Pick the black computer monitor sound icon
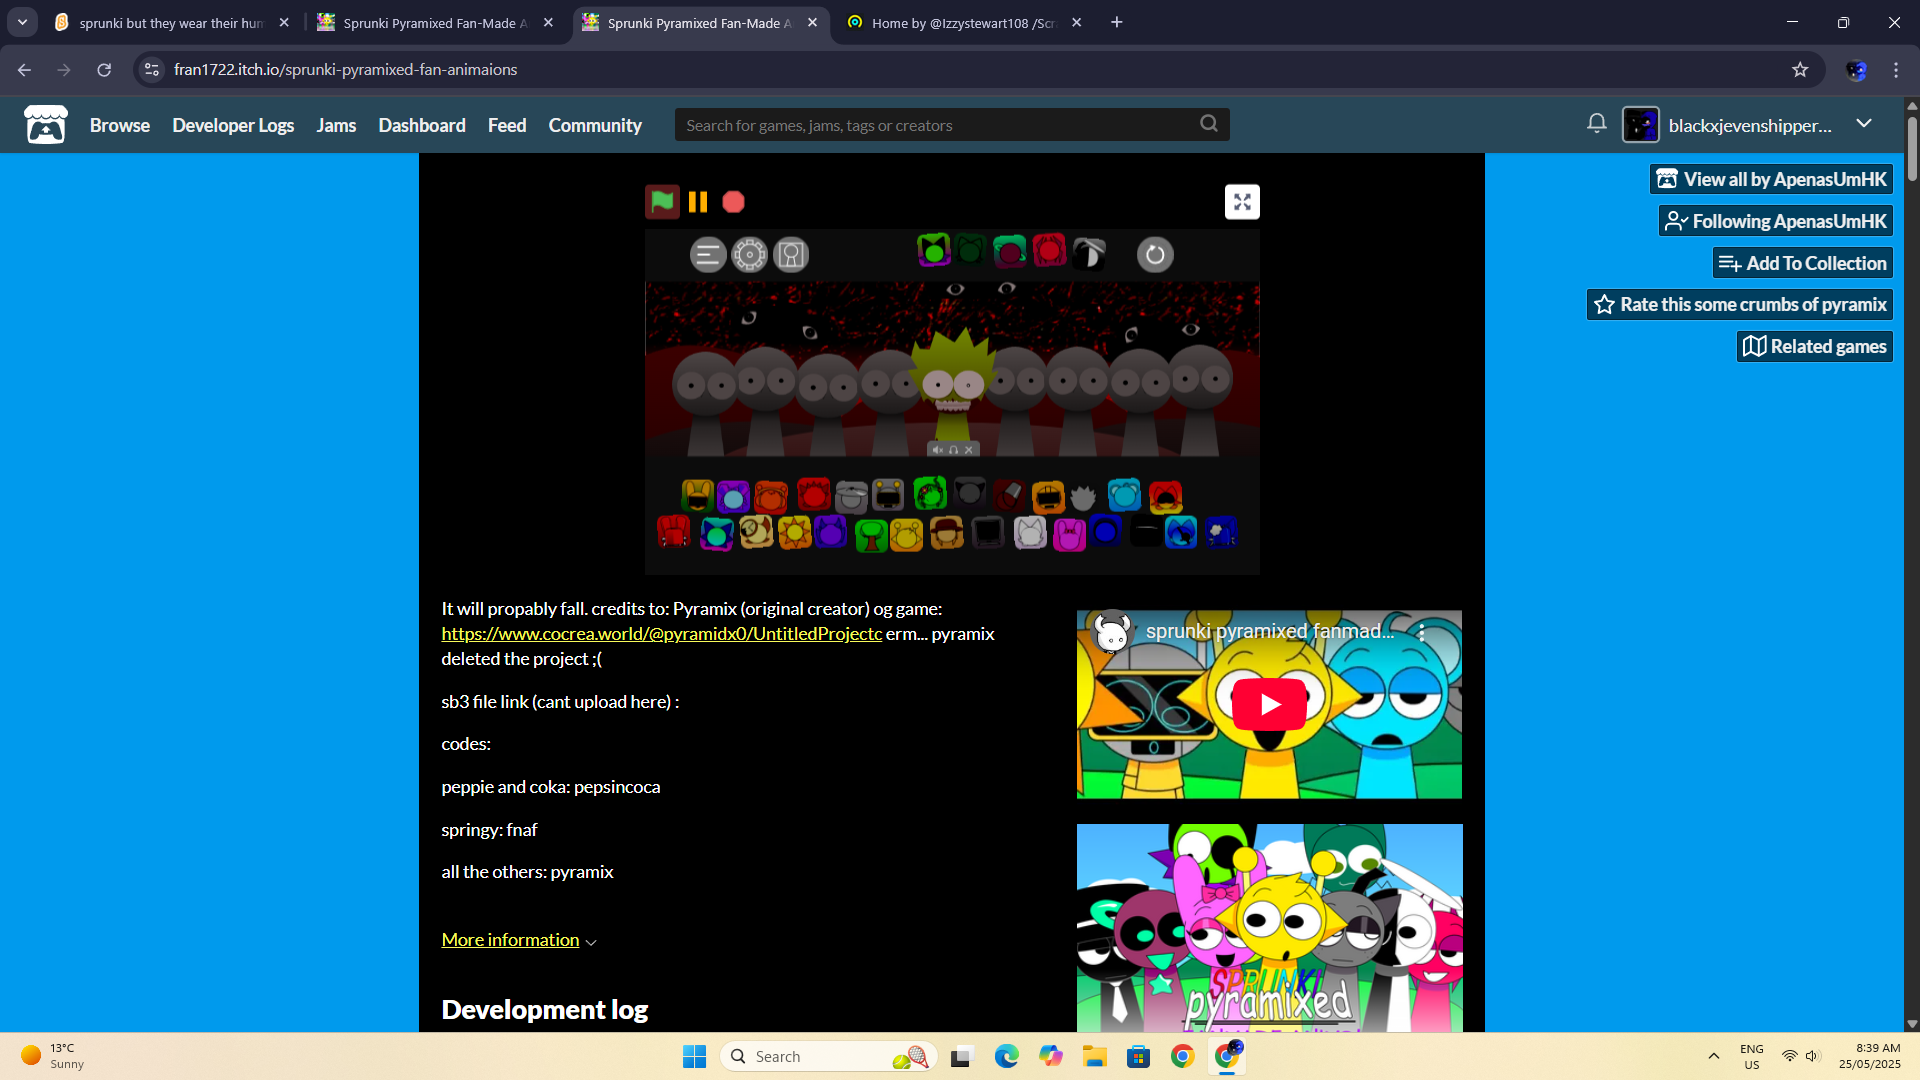 988,532
